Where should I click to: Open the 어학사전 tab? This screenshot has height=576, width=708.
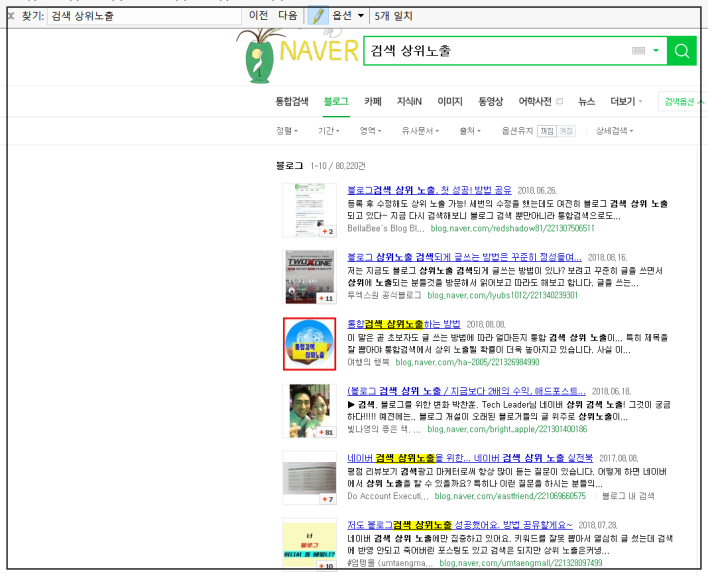click(x=535, y=102)
